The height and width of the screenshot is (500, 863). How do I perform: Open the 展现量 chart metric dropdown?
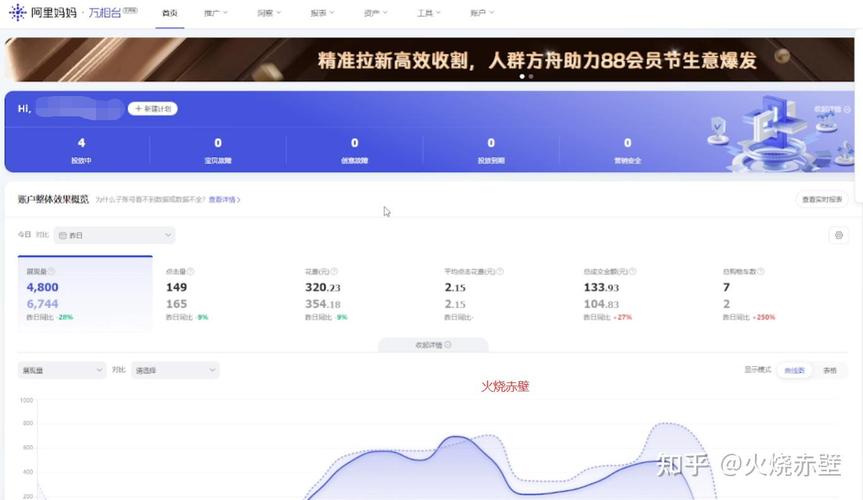[62, 370]
